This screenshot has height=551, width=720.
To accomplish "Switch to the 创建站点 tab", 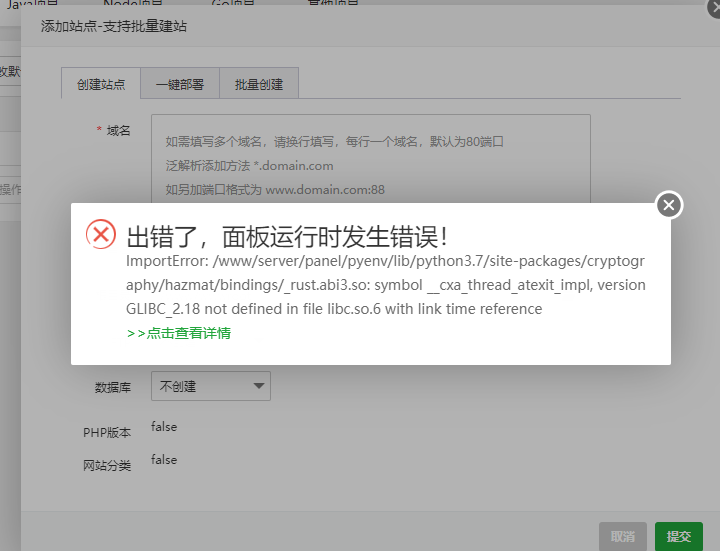I will [101, 84].
